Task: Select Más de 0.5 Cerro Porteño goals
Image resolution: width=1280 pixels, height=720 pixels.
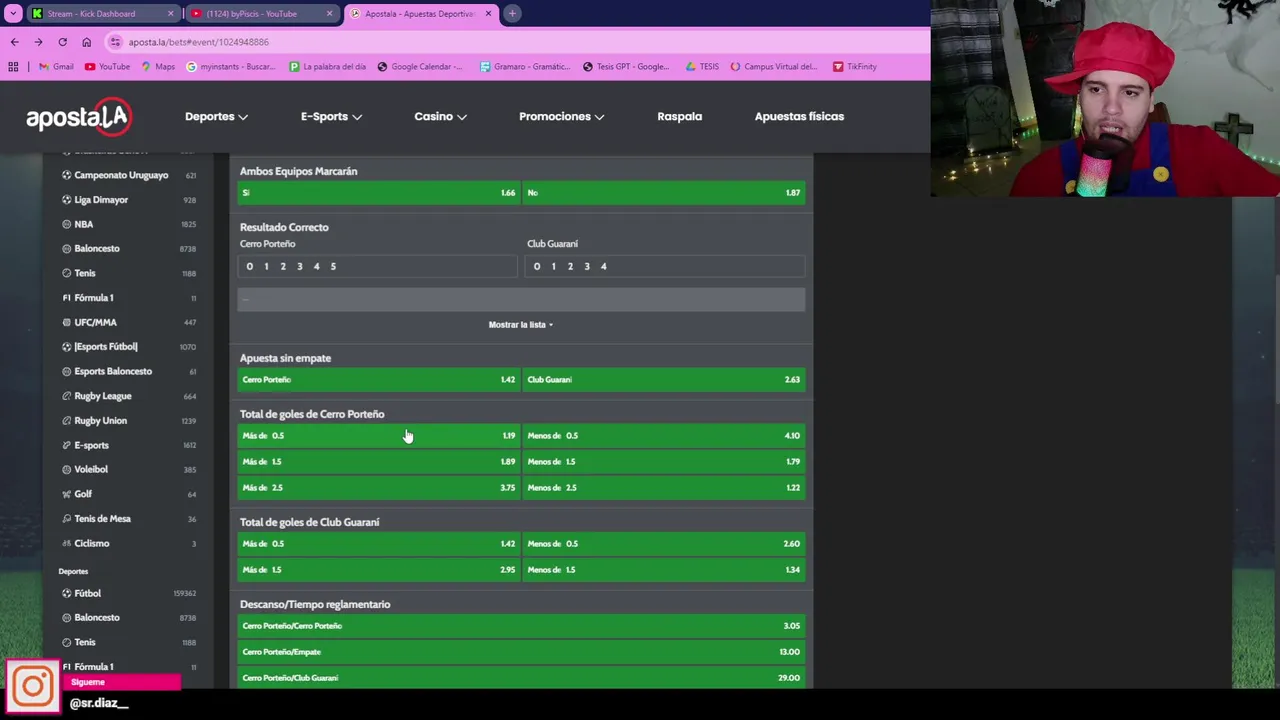Action: pyautogui.click(x=378, y=436)
